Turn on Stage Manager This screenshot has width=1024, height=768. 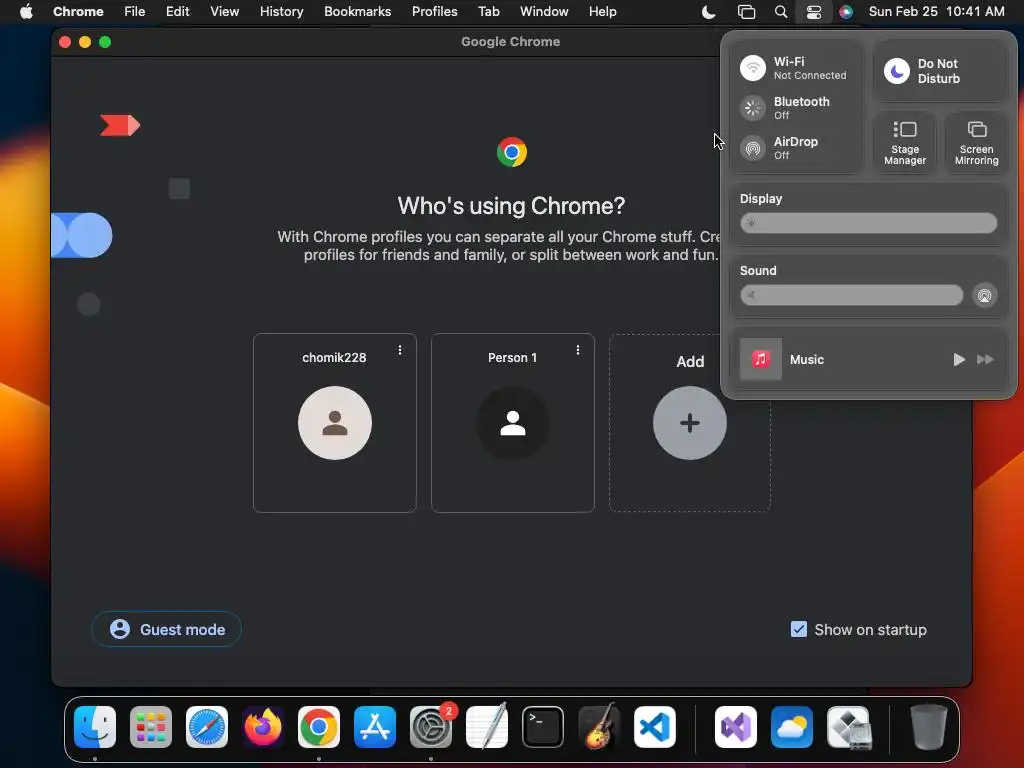click(x=904, y=142)
